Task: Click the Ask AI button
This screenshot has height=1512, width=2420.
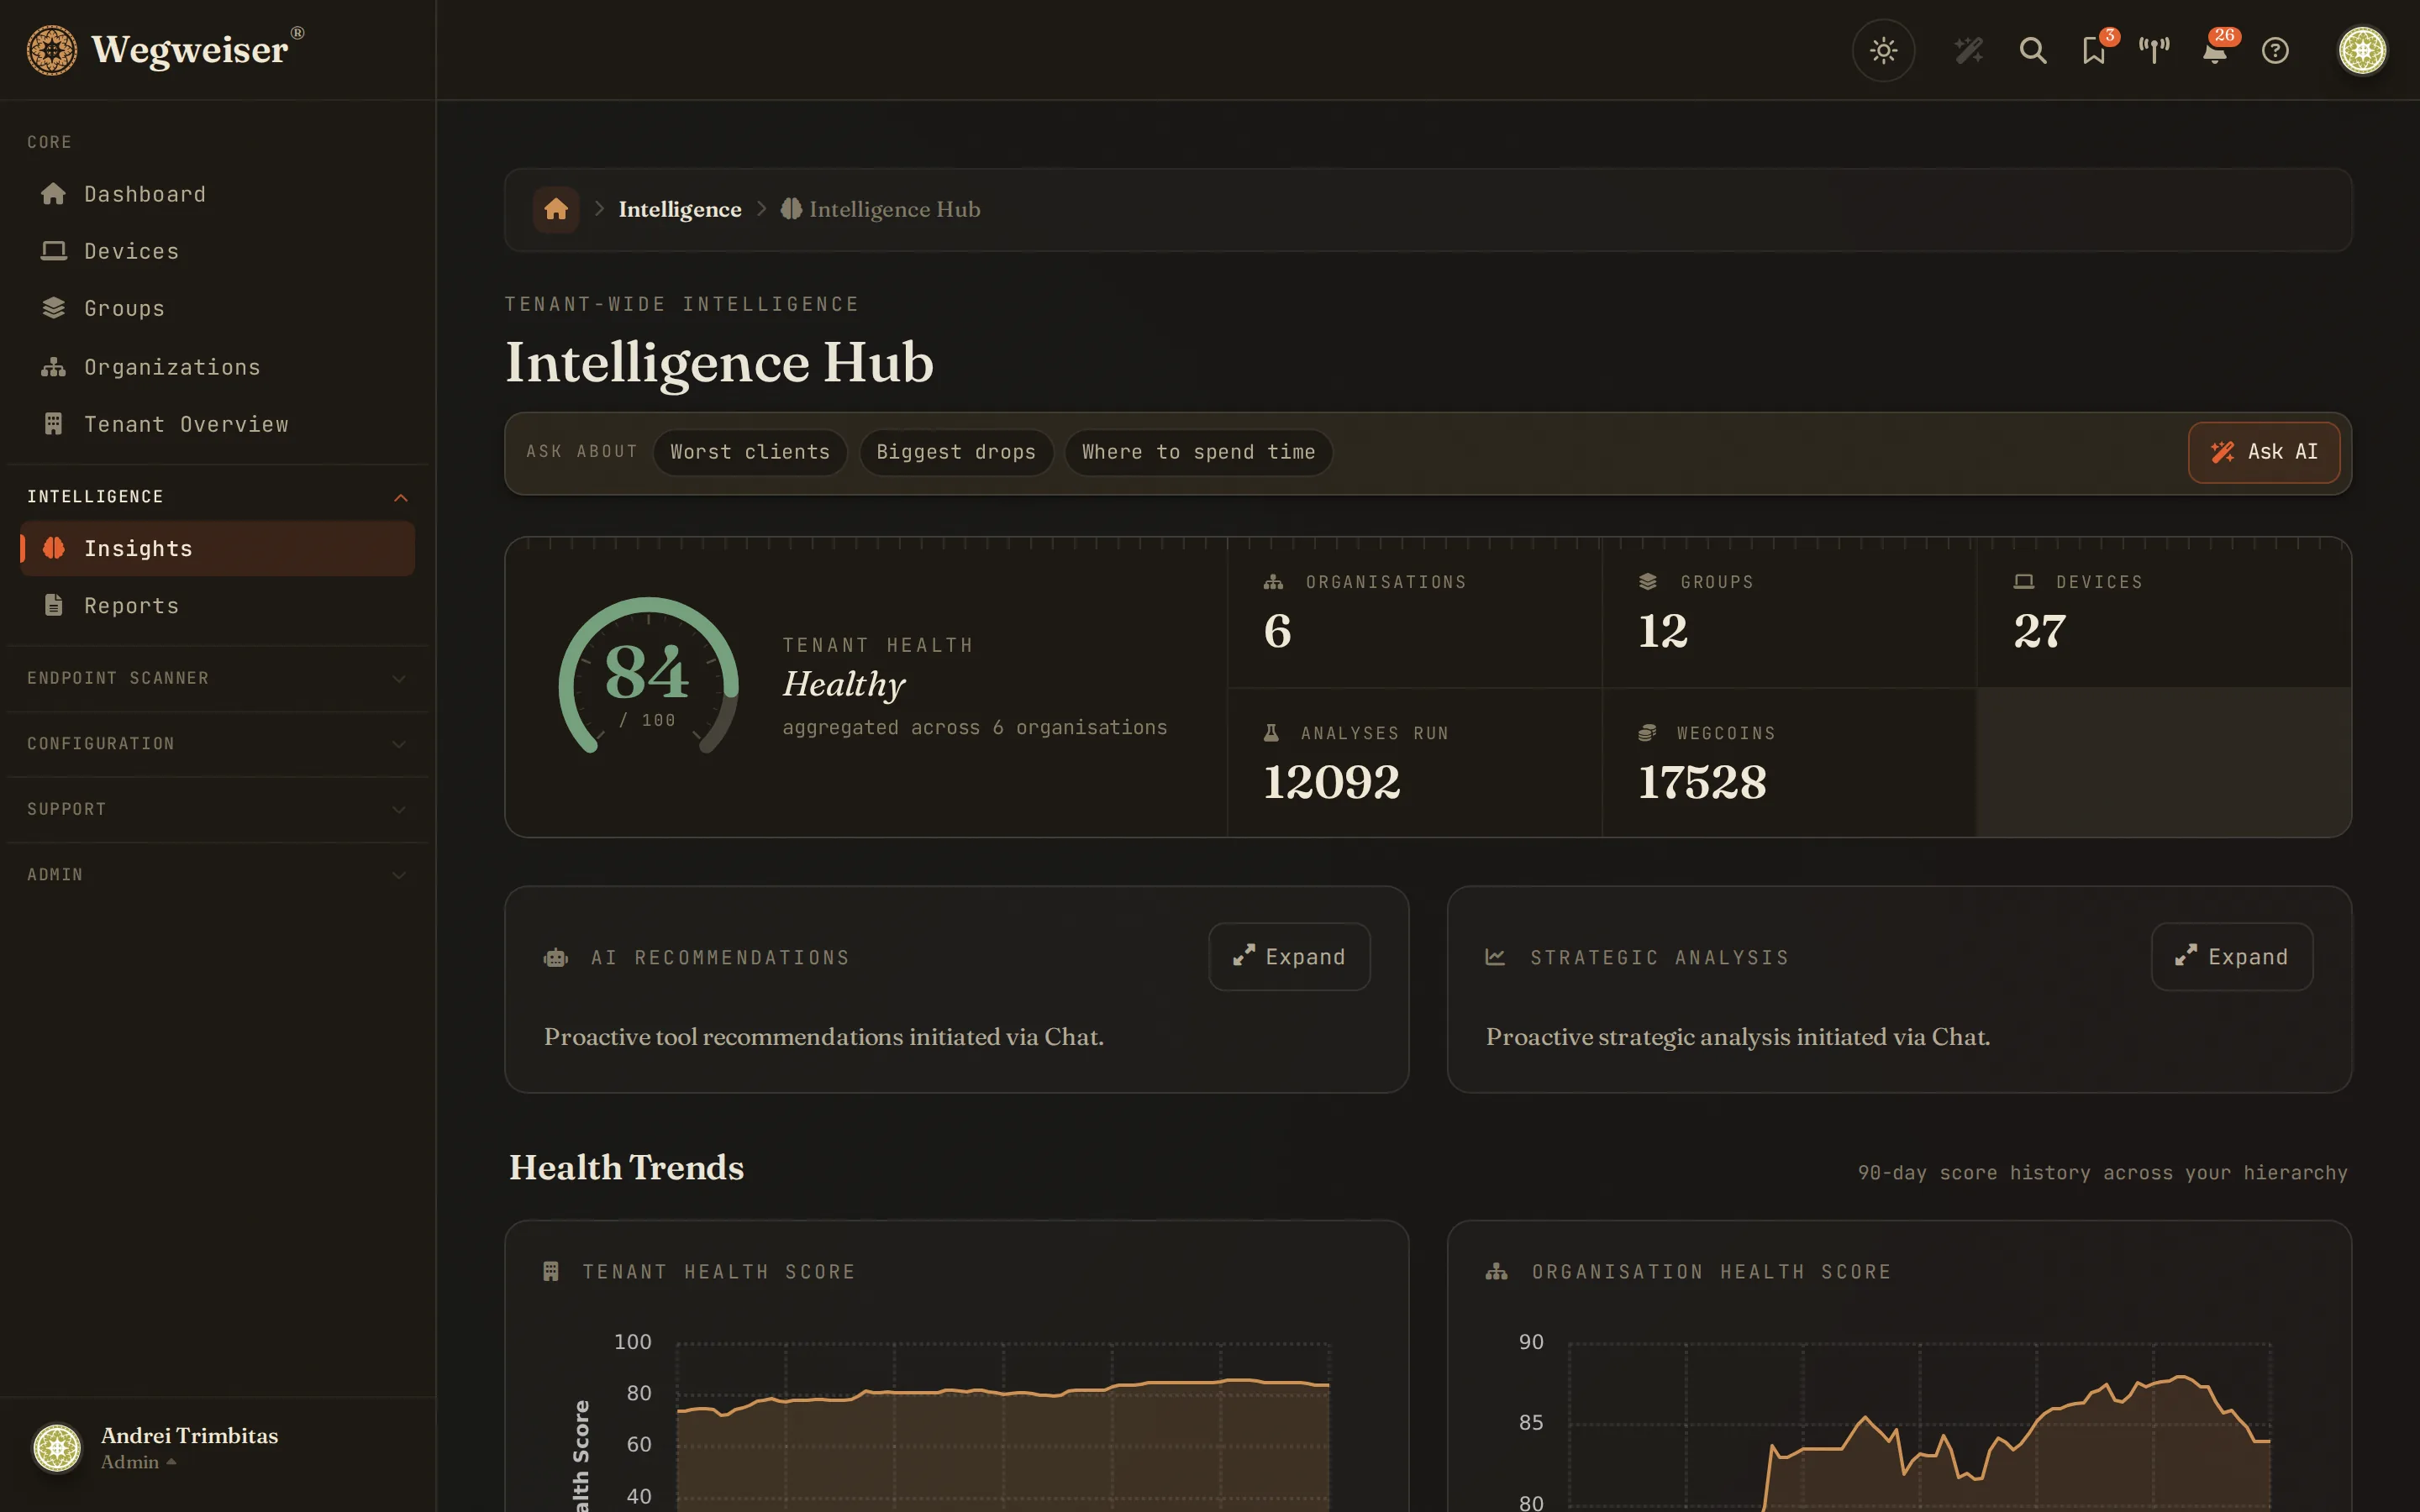Action: click(2264, 452)
